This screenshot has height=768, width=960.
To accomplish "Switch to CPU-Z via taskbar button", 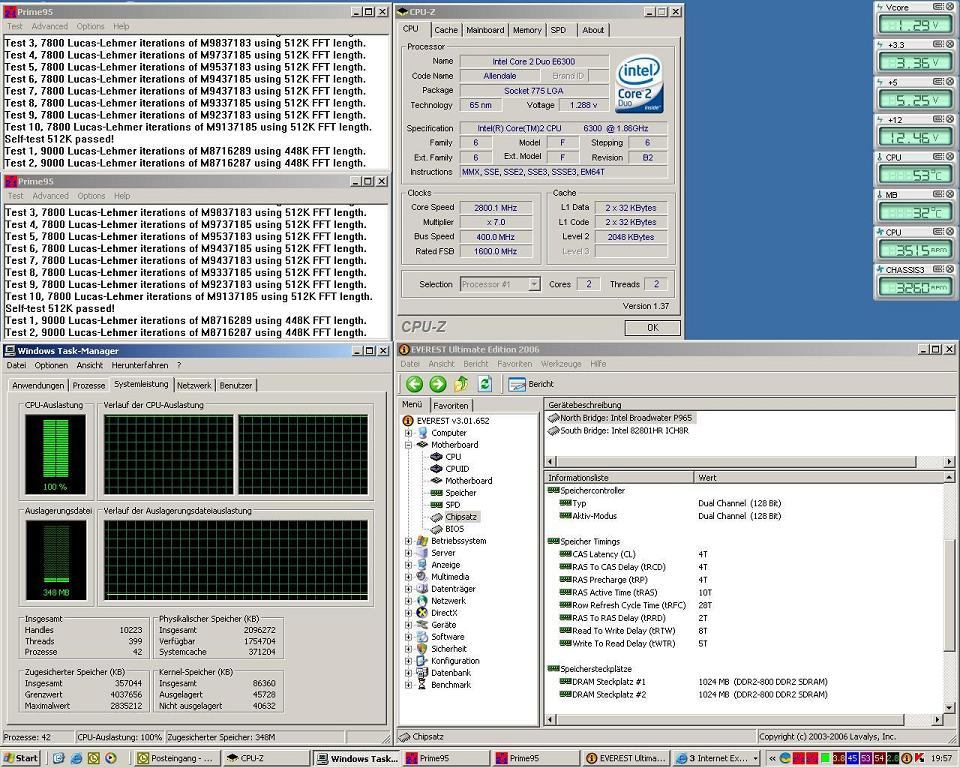I will click(x=264, y=758).
